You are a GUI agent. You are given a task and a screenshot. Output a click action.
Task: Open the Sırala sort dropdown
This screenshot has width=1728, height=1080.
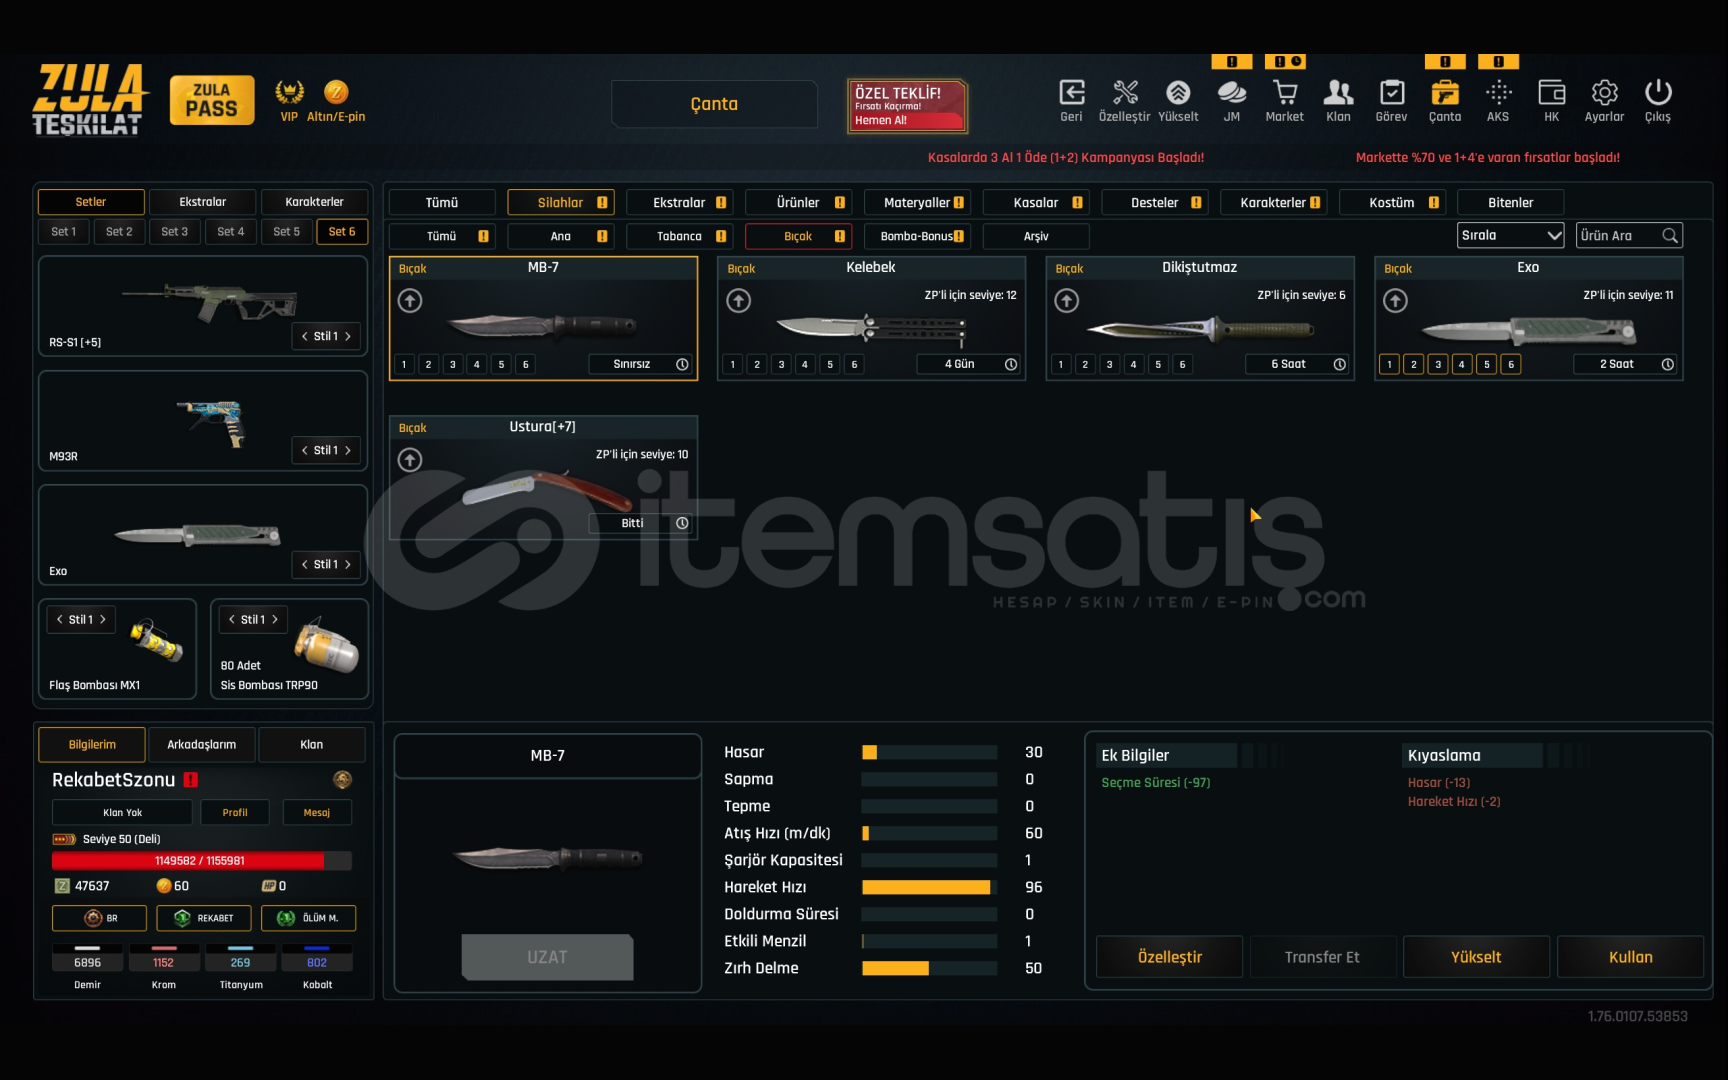click(1511, 236)
